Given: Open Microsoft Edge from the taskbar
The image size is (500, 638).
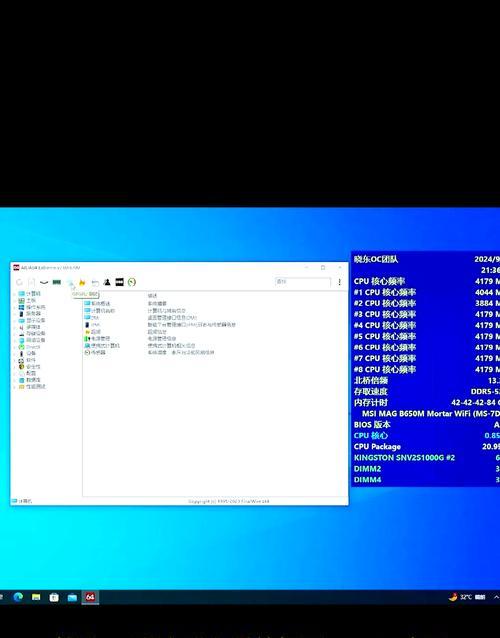Looking at the screenshot, I should (x=18, y=597).
